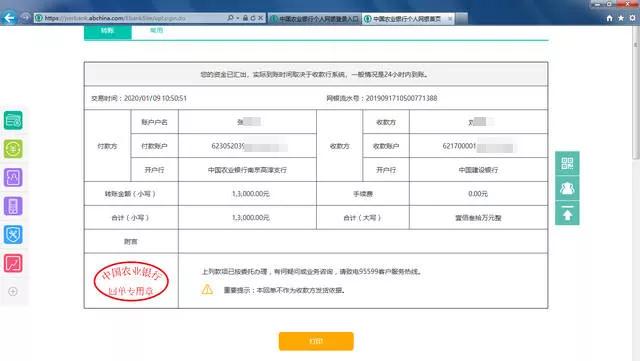Click the handling fee 0.00元 cell
This screenshot has height=361, width=640.
(478, 194)
